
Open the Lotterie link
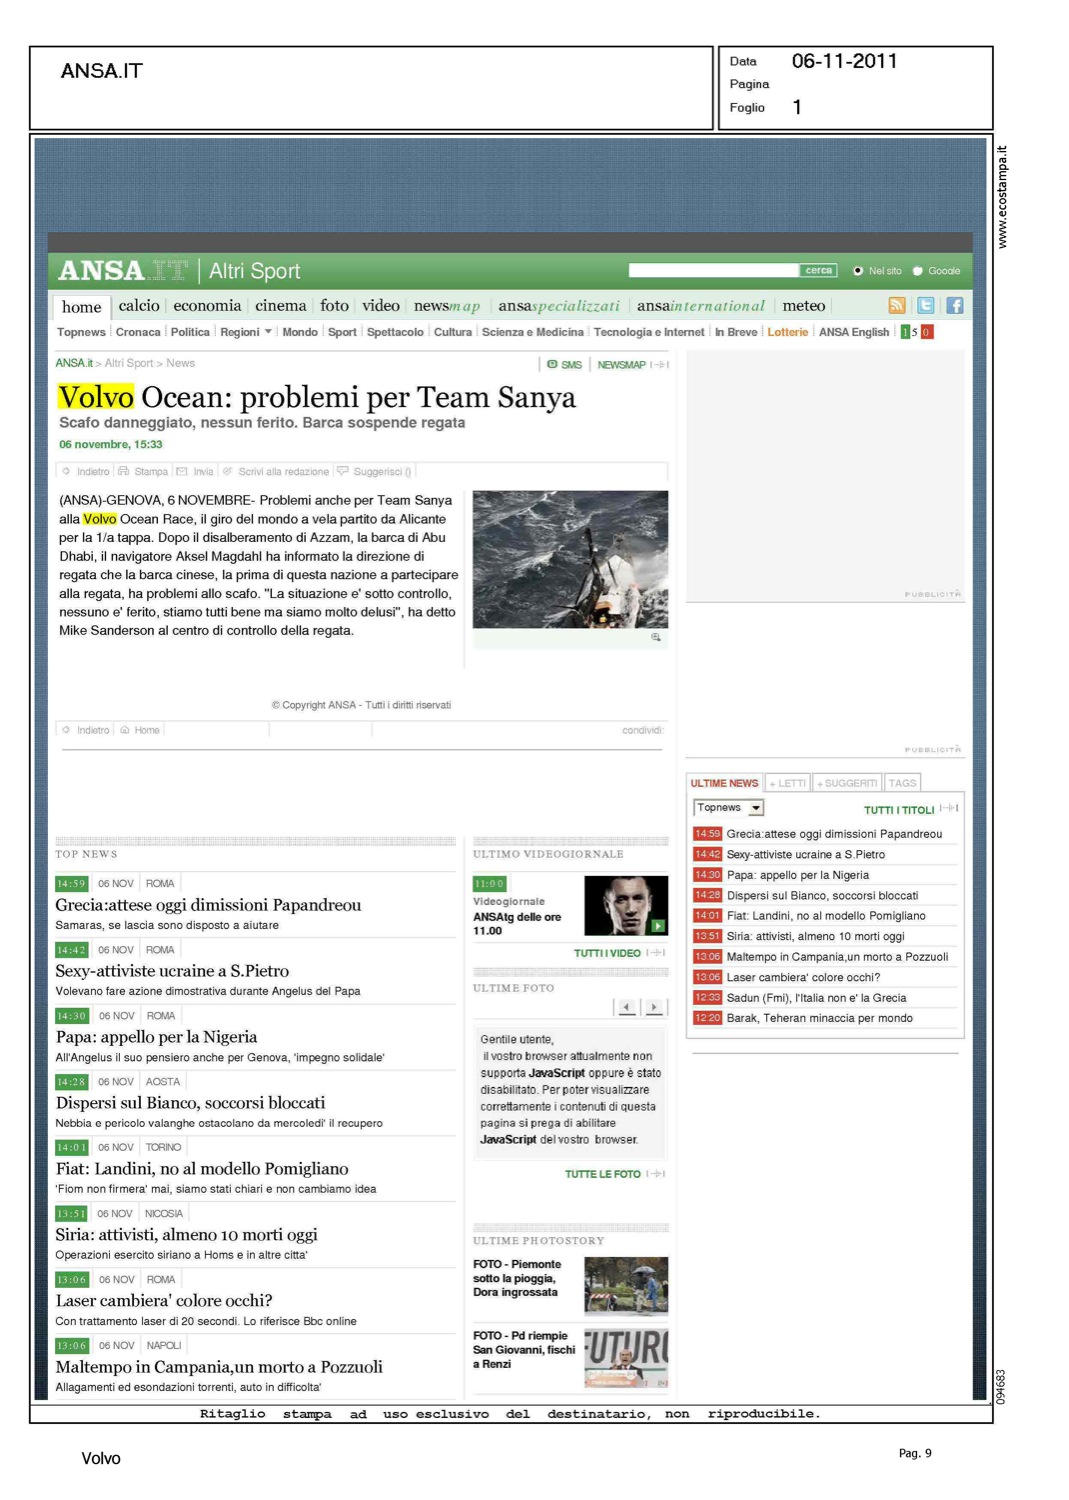click(x=787, y=332)
